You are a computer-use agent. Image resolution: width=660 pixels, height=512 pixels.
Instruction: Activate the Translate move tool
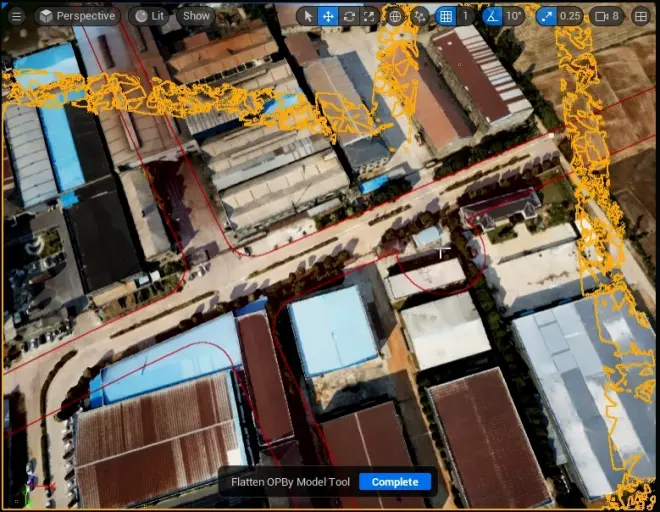[x=328, y=16]
